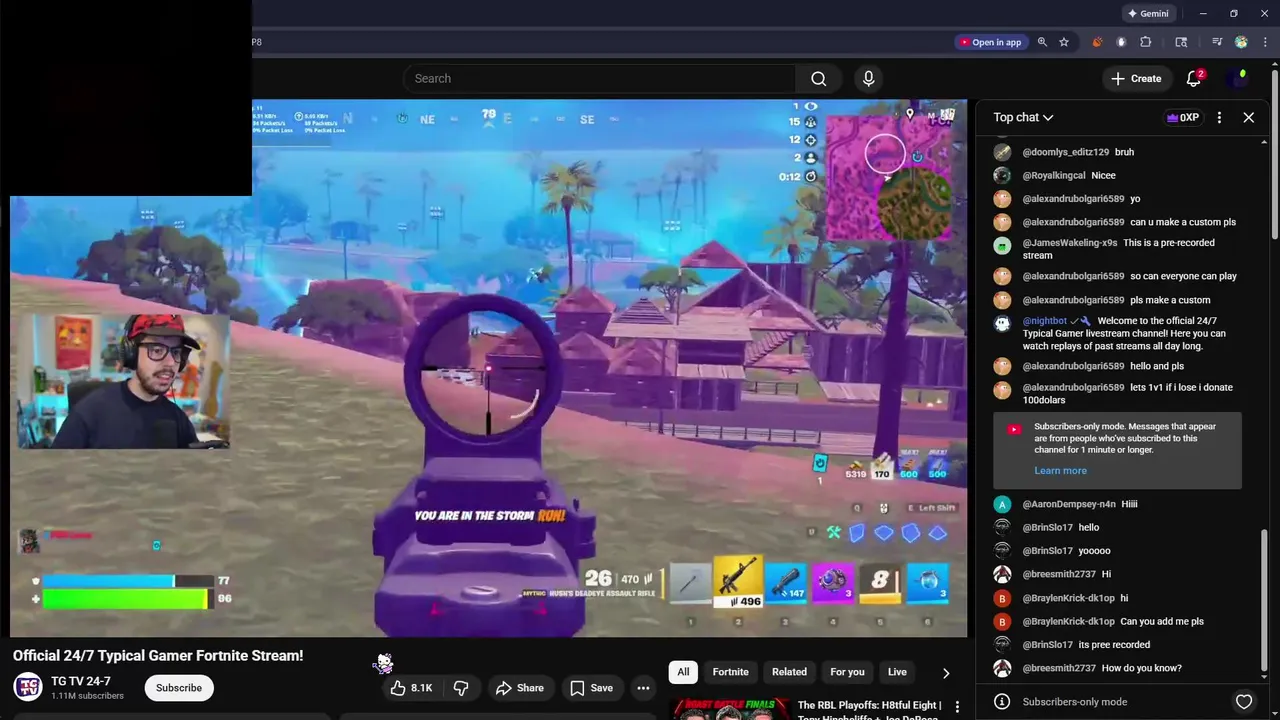
Task: Click the subscribers-only mode info icon
Action: [x=1002, y=702]
